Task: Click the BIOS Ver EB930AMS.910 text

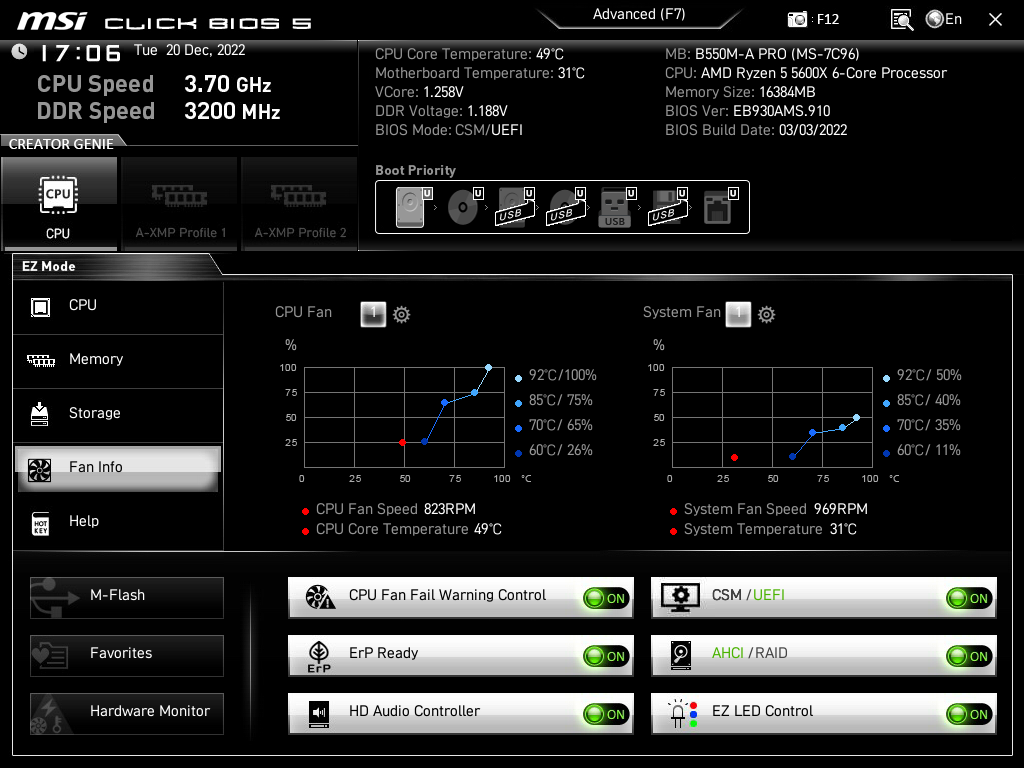Action: [x=747, y=111]
